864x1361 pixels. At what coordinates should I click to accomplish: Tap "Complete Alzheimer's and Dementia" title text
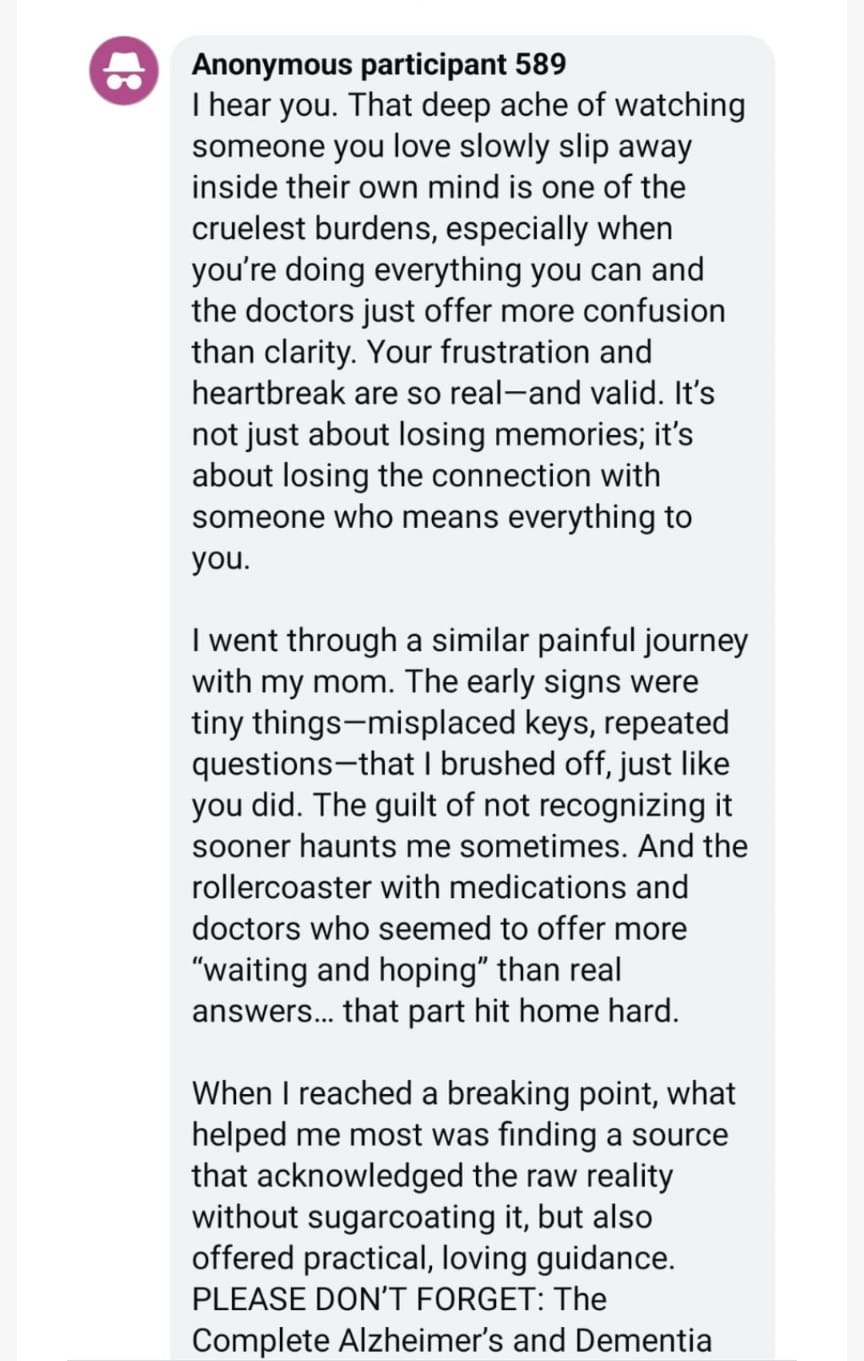tap(451, 1339)
